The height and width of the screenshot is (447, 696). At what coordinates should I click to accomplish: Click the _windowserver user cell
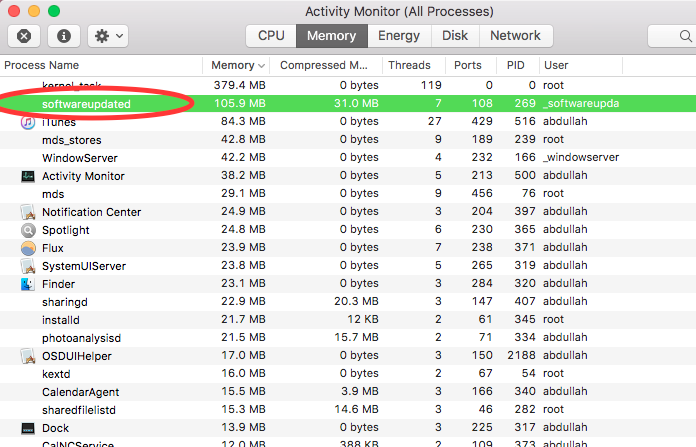click(x=581, y=158)
